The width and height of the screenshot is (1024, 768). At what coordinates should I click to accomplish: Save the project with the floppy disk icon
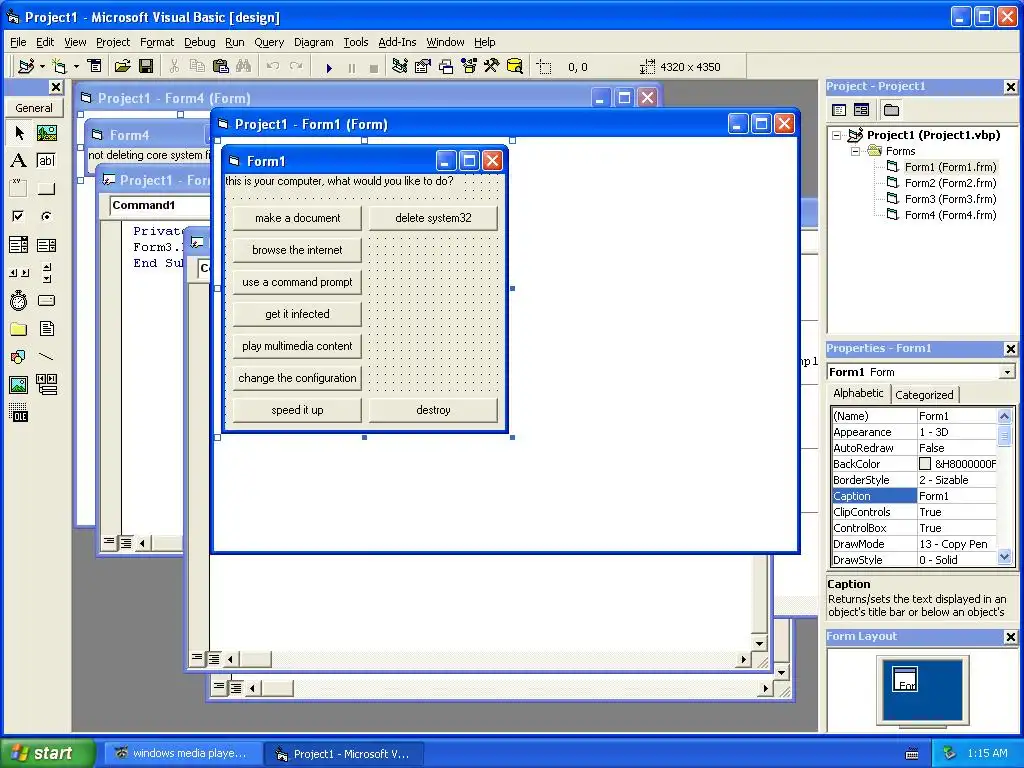click(146, 67)
